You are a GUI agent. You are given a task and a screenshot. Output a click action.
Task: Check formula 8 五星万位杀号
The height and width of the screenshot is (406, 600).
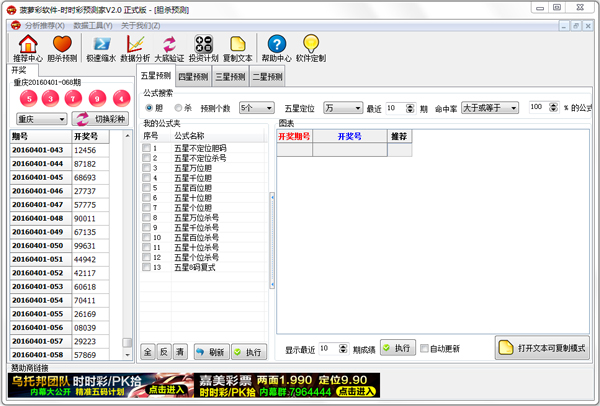[146, 217]
